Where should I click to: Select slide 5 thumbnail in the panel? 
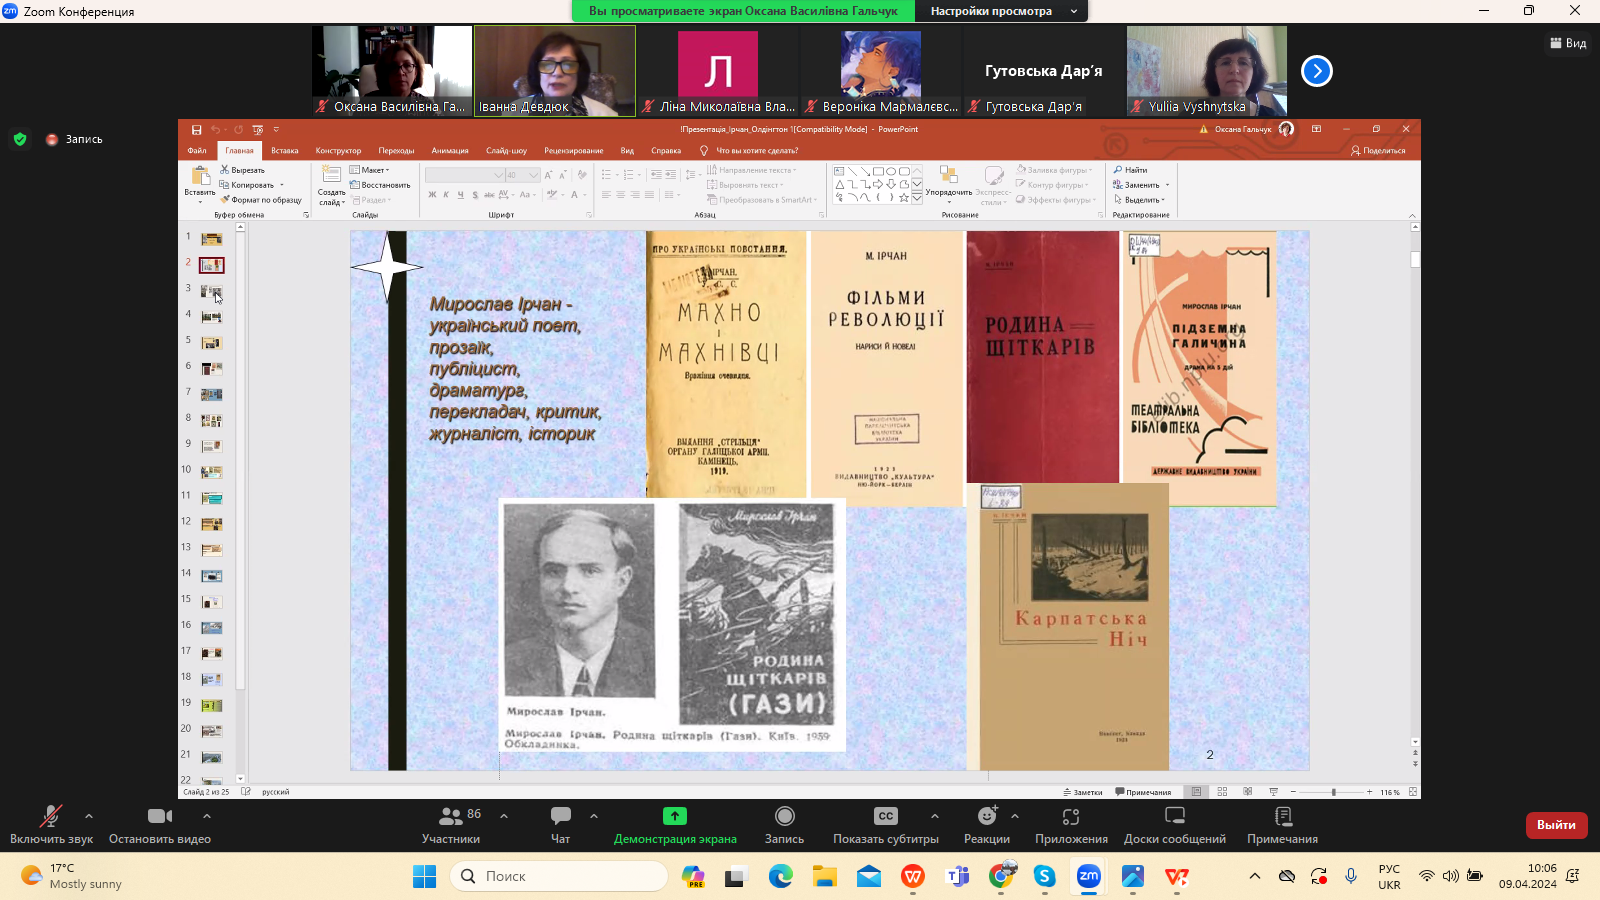211,343
